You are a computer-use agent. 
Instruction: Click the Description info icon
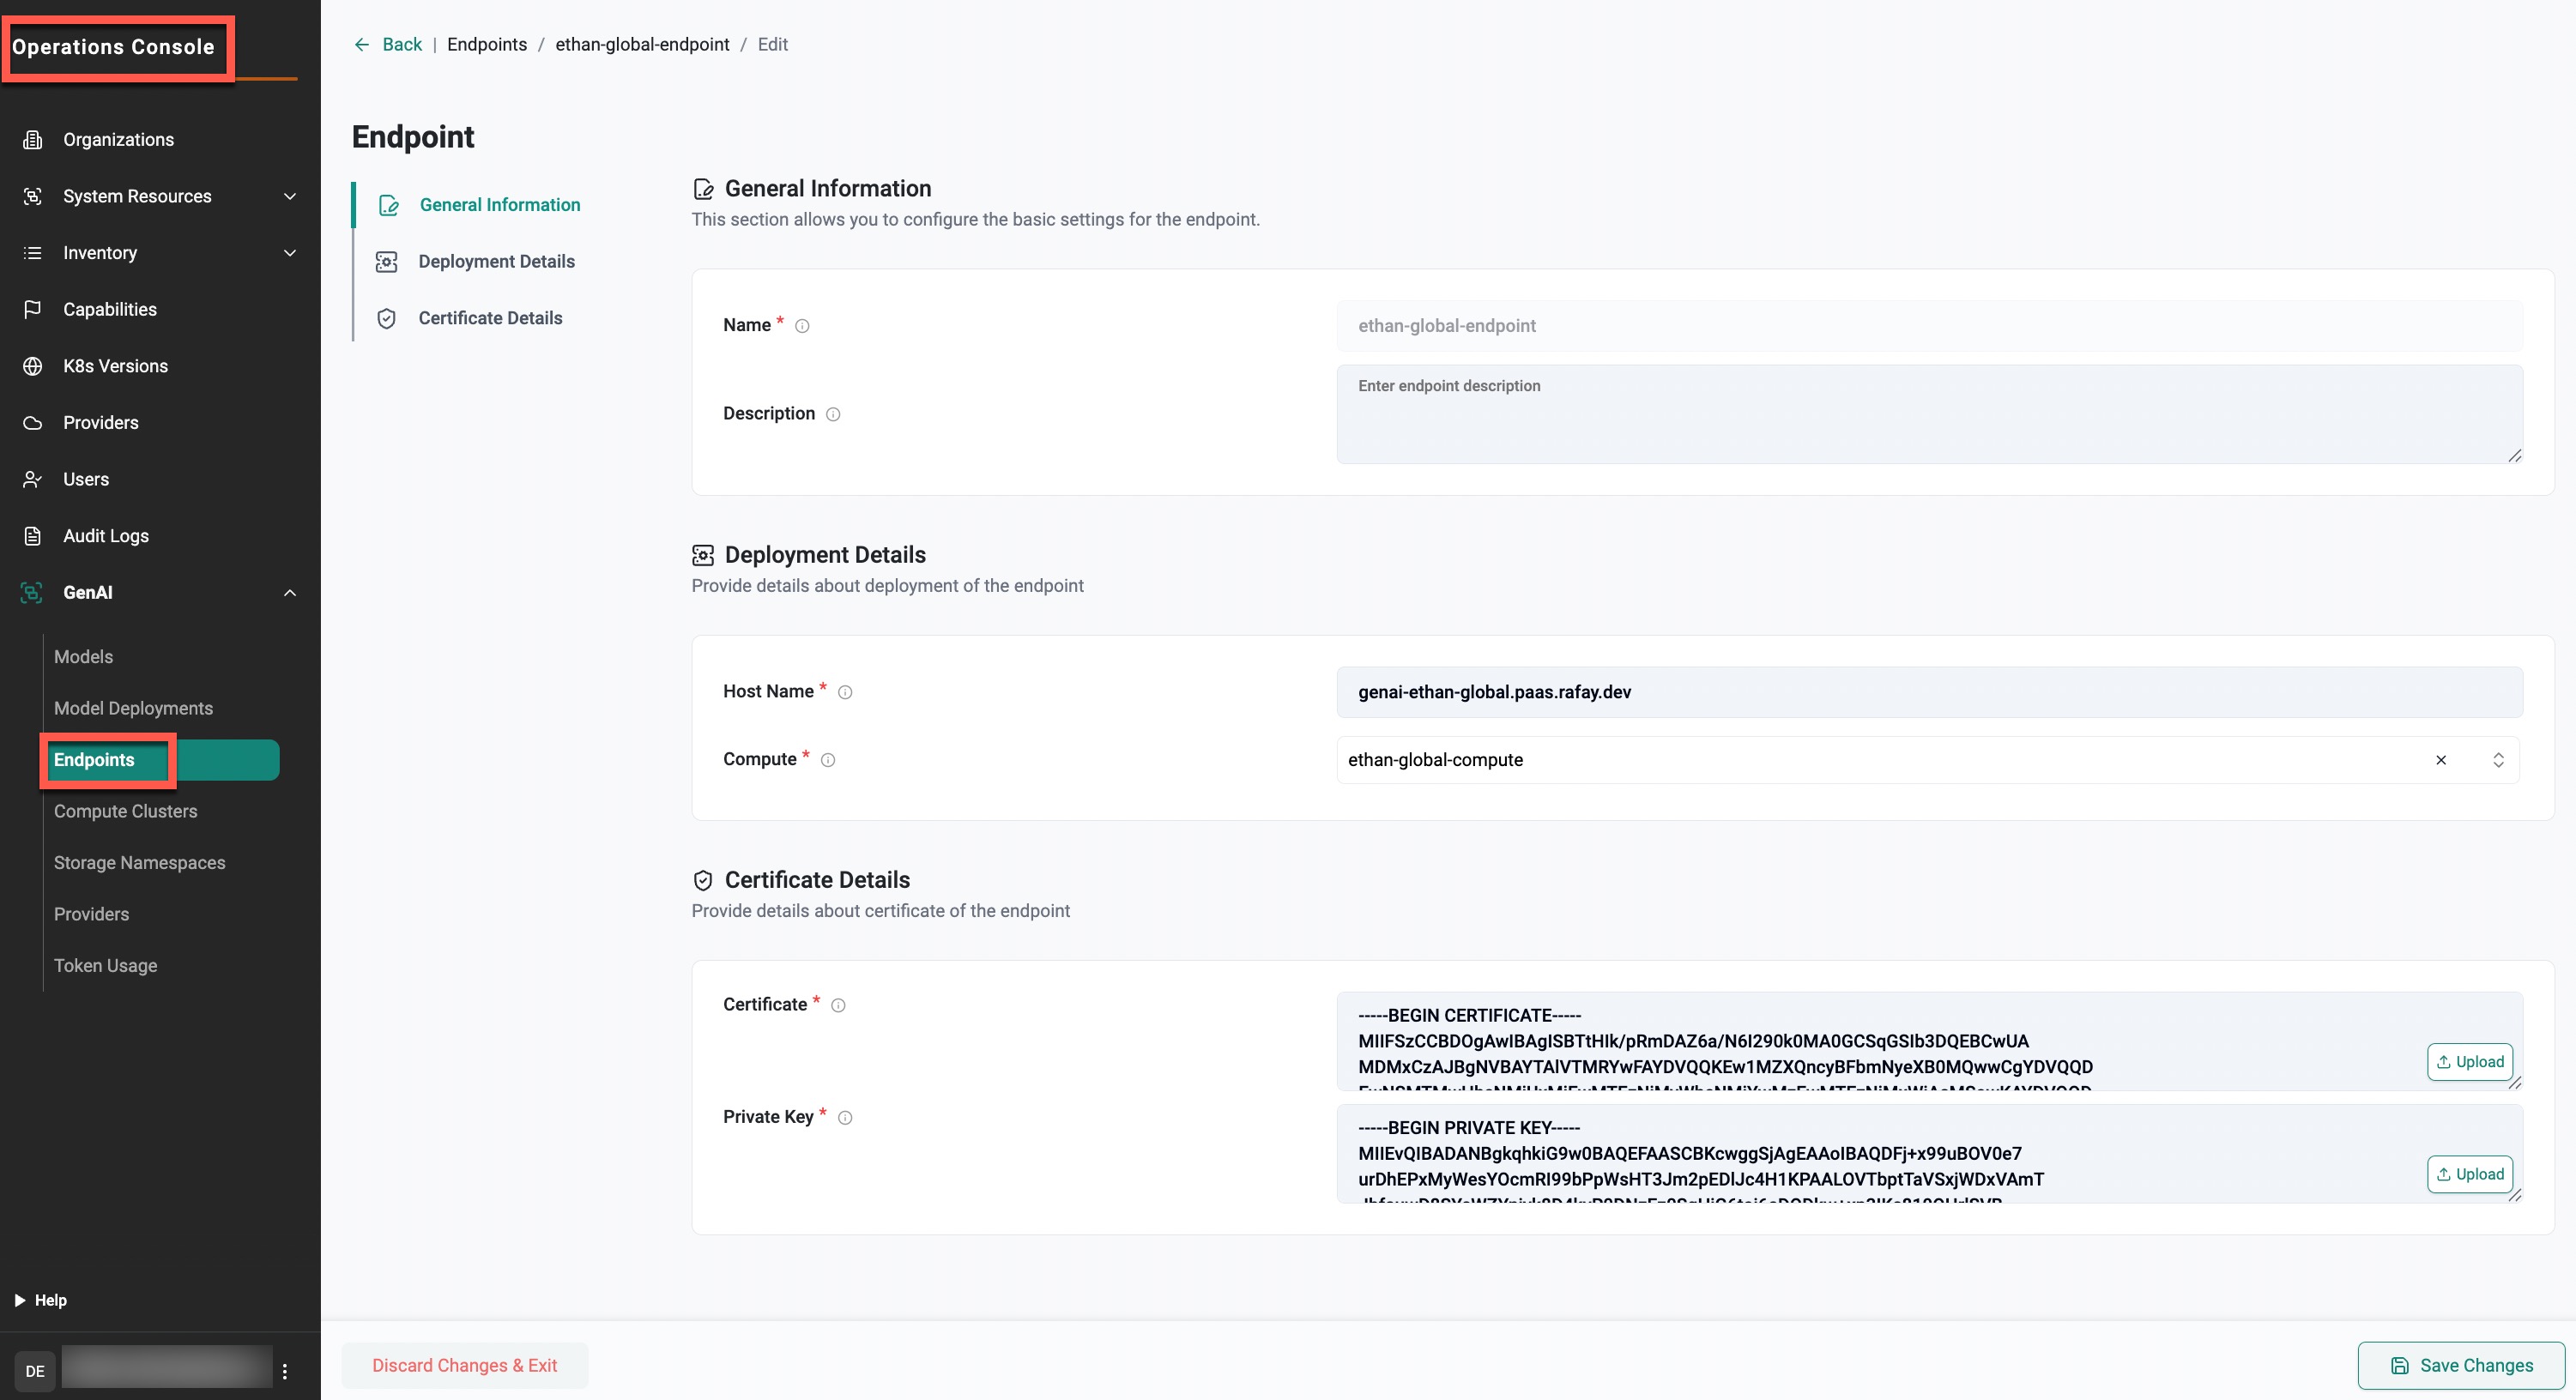[x=833, y=414]
